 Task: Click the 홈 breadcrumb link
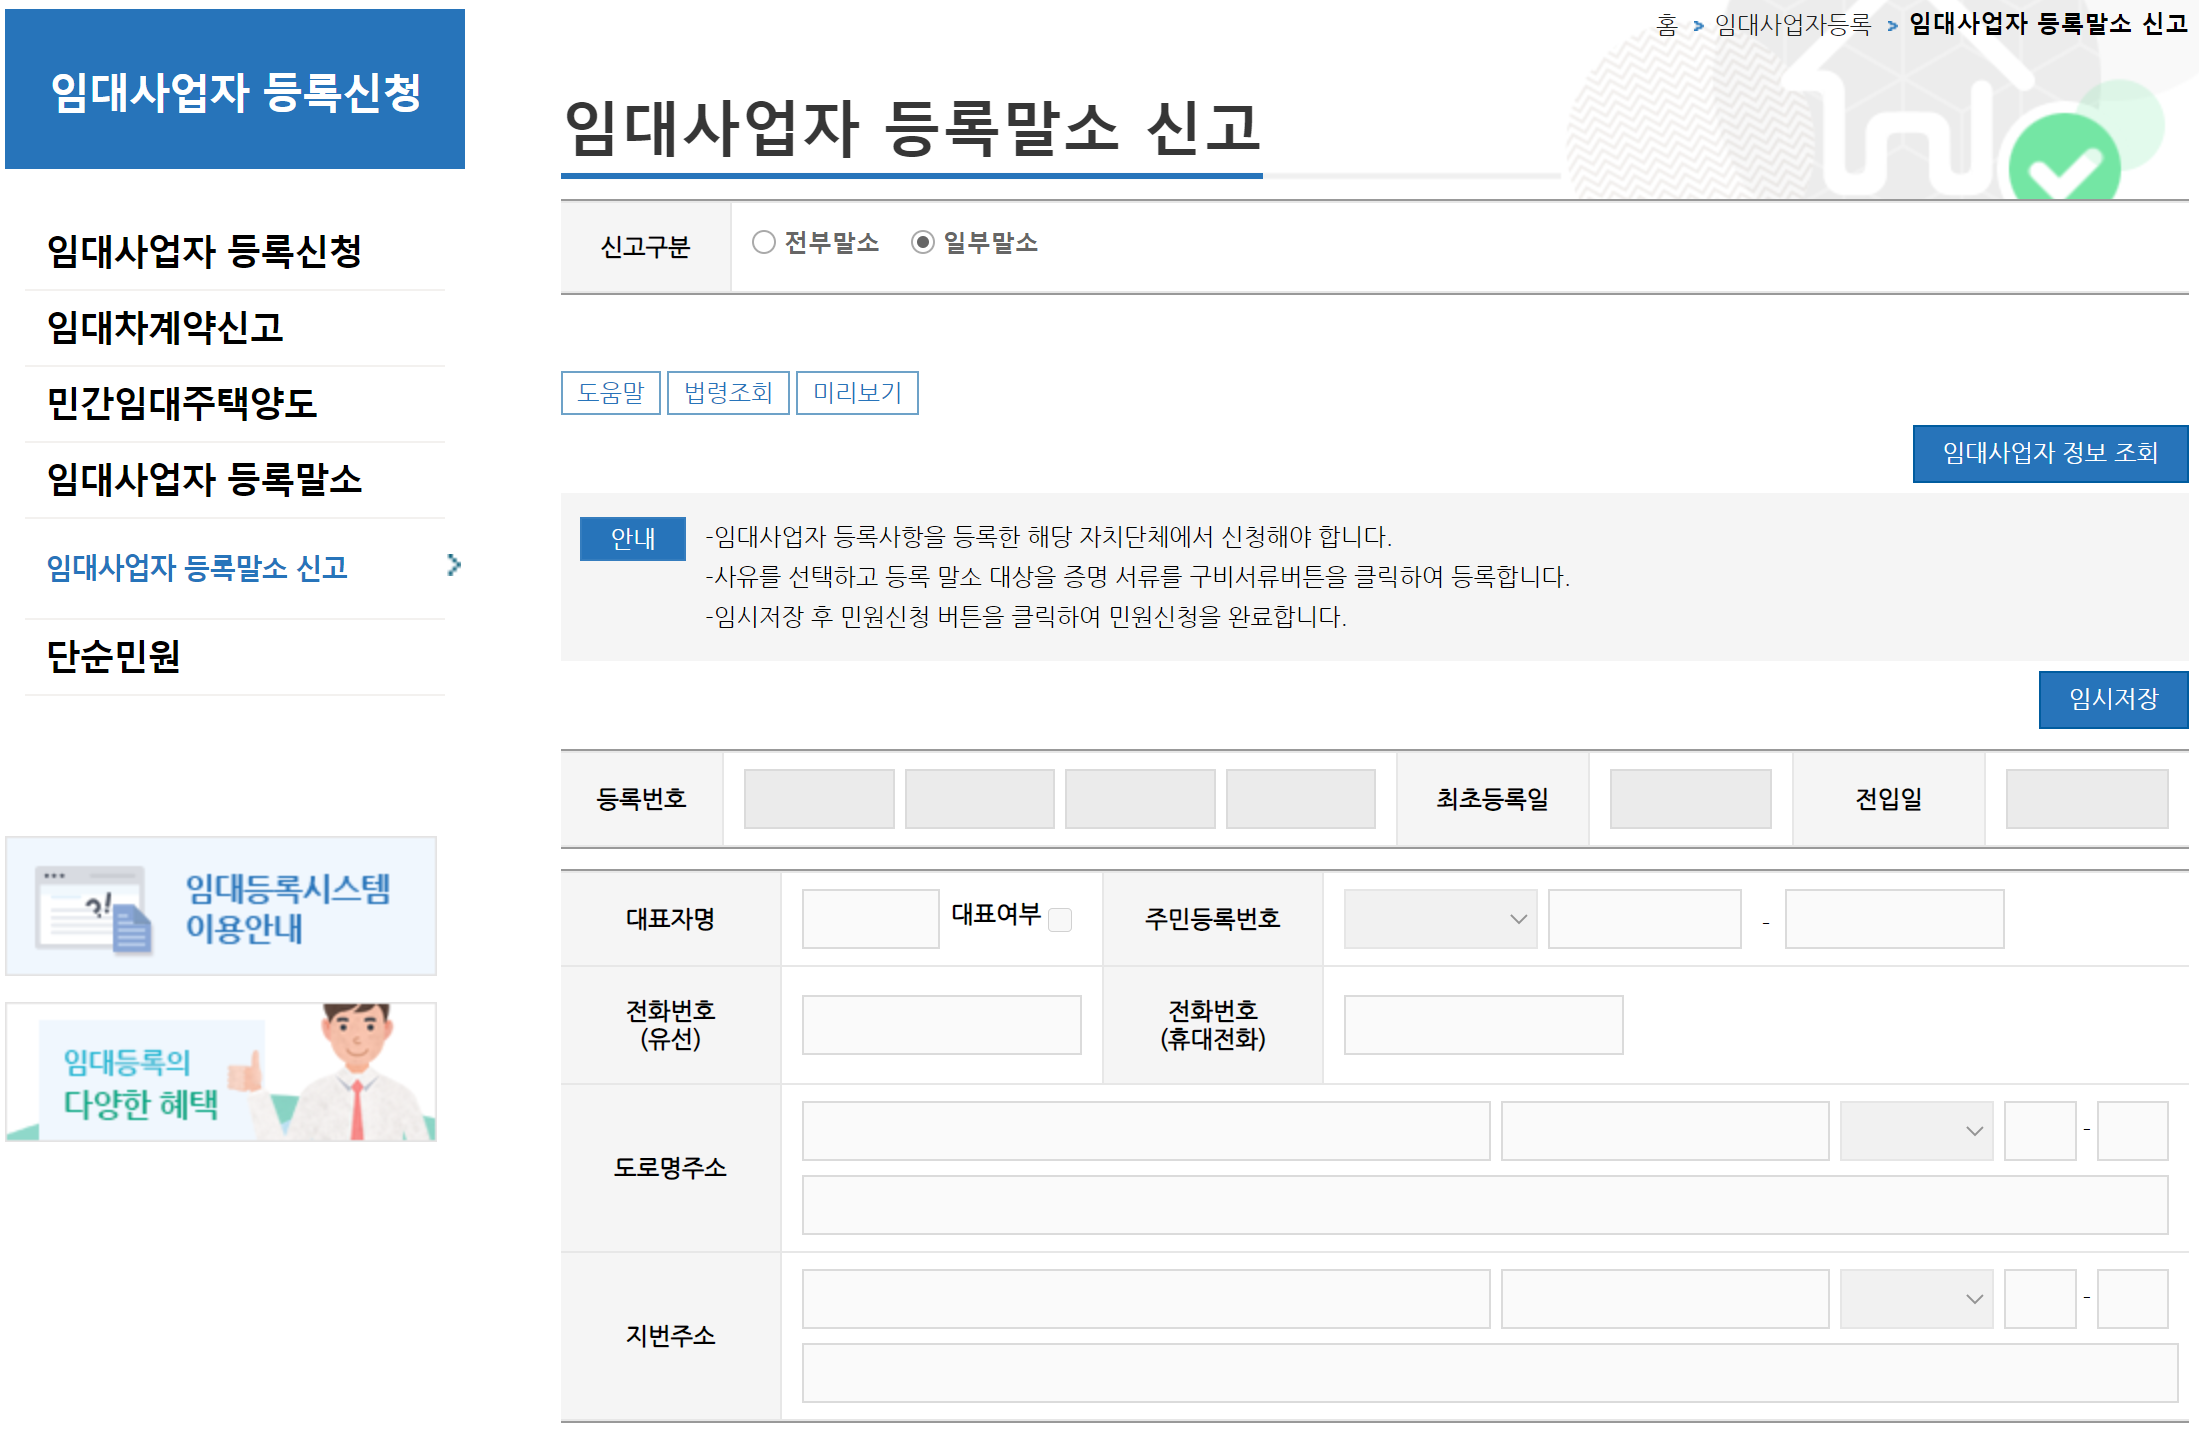tap(1666, 25)
